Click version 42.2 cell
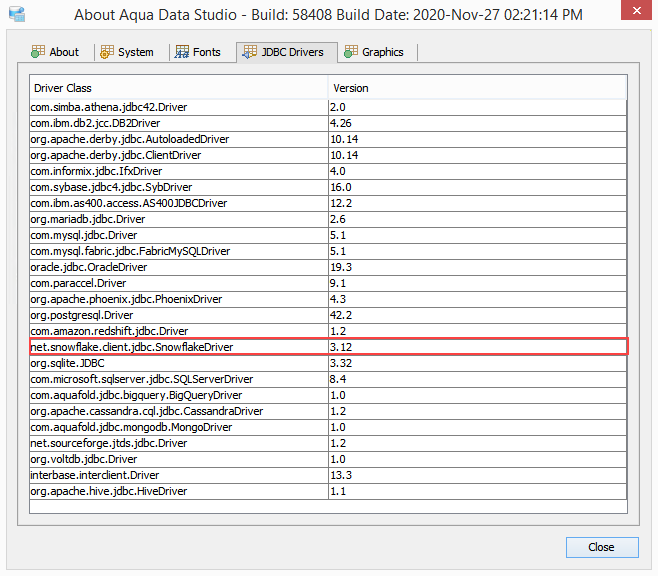This screenshot has height=576, width=658. coord(478,315)
